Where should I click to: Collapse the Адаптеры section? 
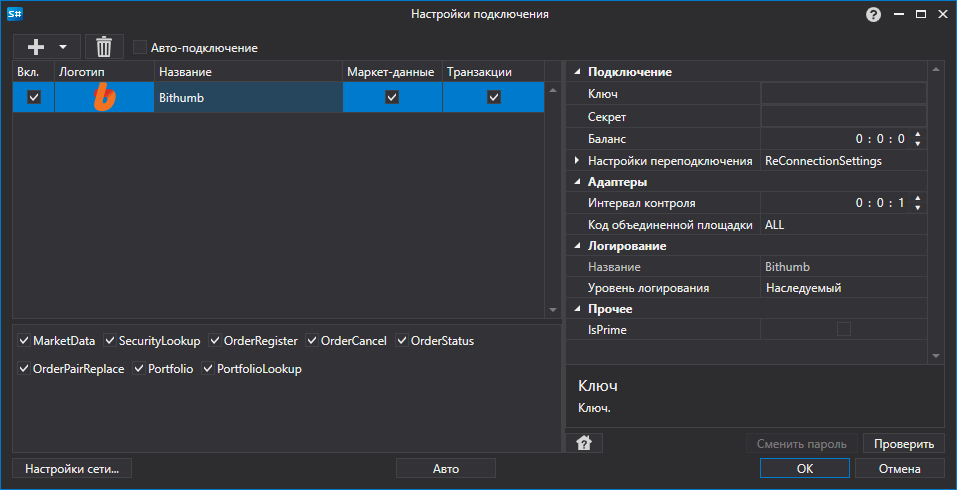coord(577,182)
